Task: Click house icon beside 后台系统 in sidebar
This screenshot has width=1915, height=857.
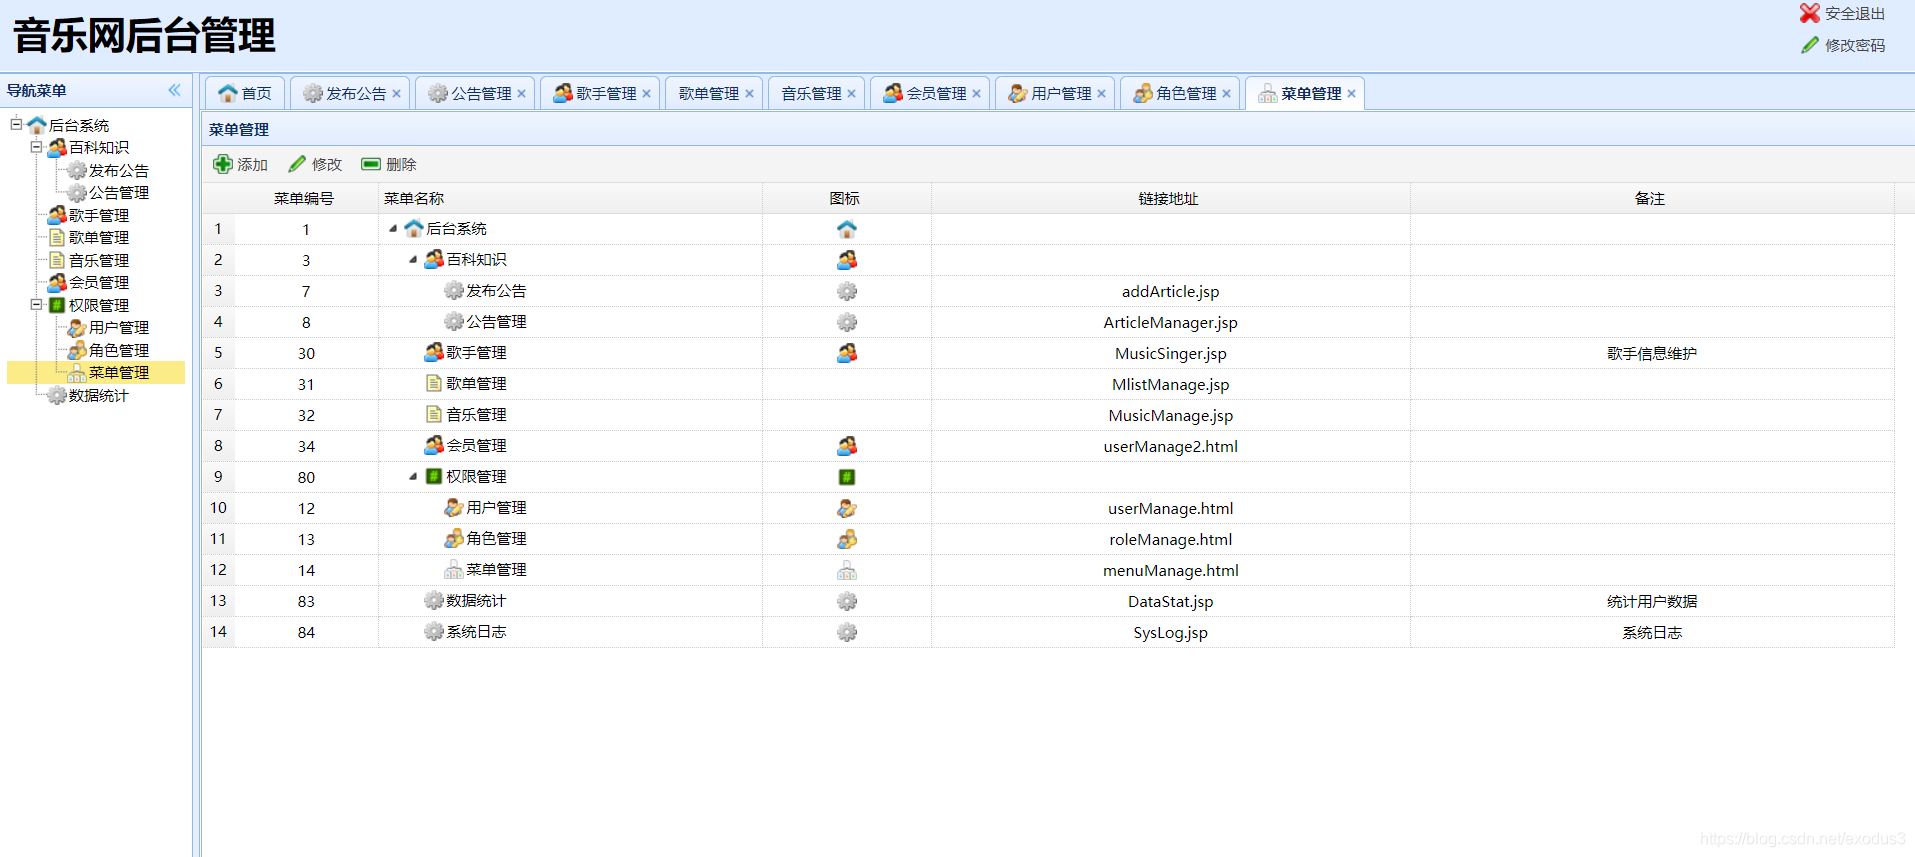Action: pos(37,125)
